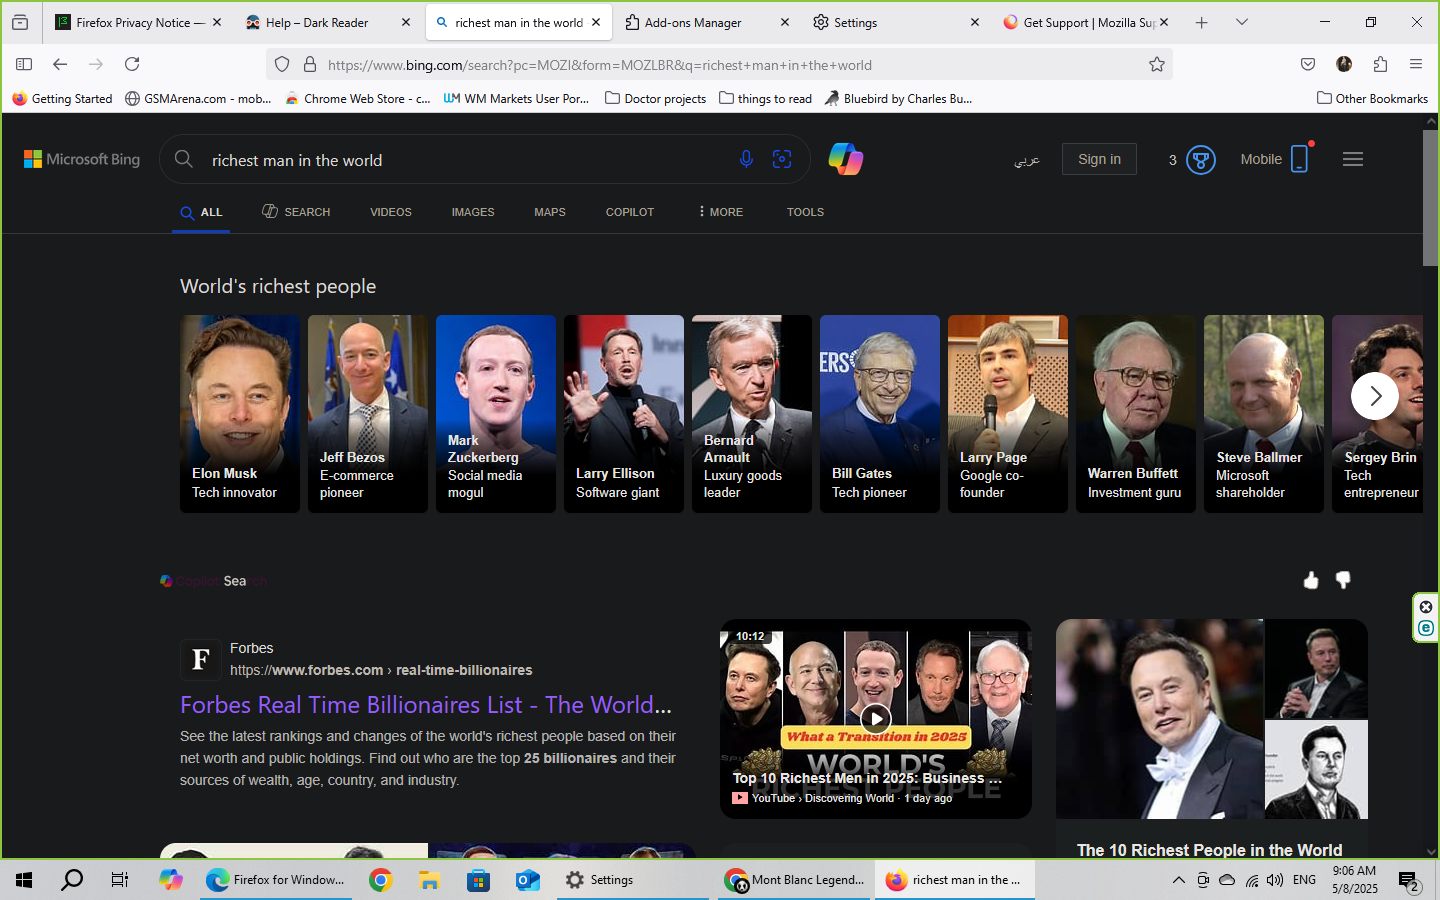Open Windows Start menu
The width and height of the screenshot is (1440, 900).
pos(24,880)
